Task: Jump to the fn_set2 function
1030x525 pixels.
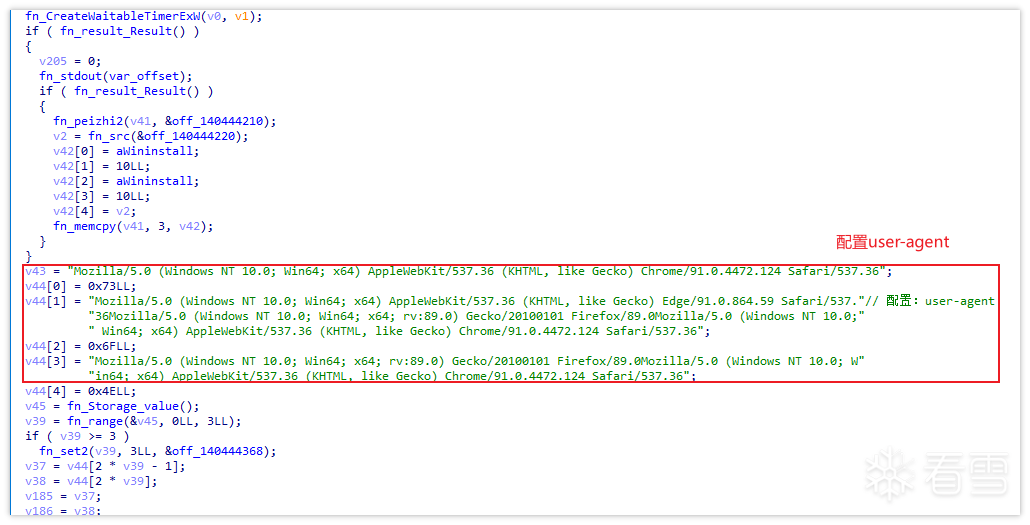Action: point(65,451)
